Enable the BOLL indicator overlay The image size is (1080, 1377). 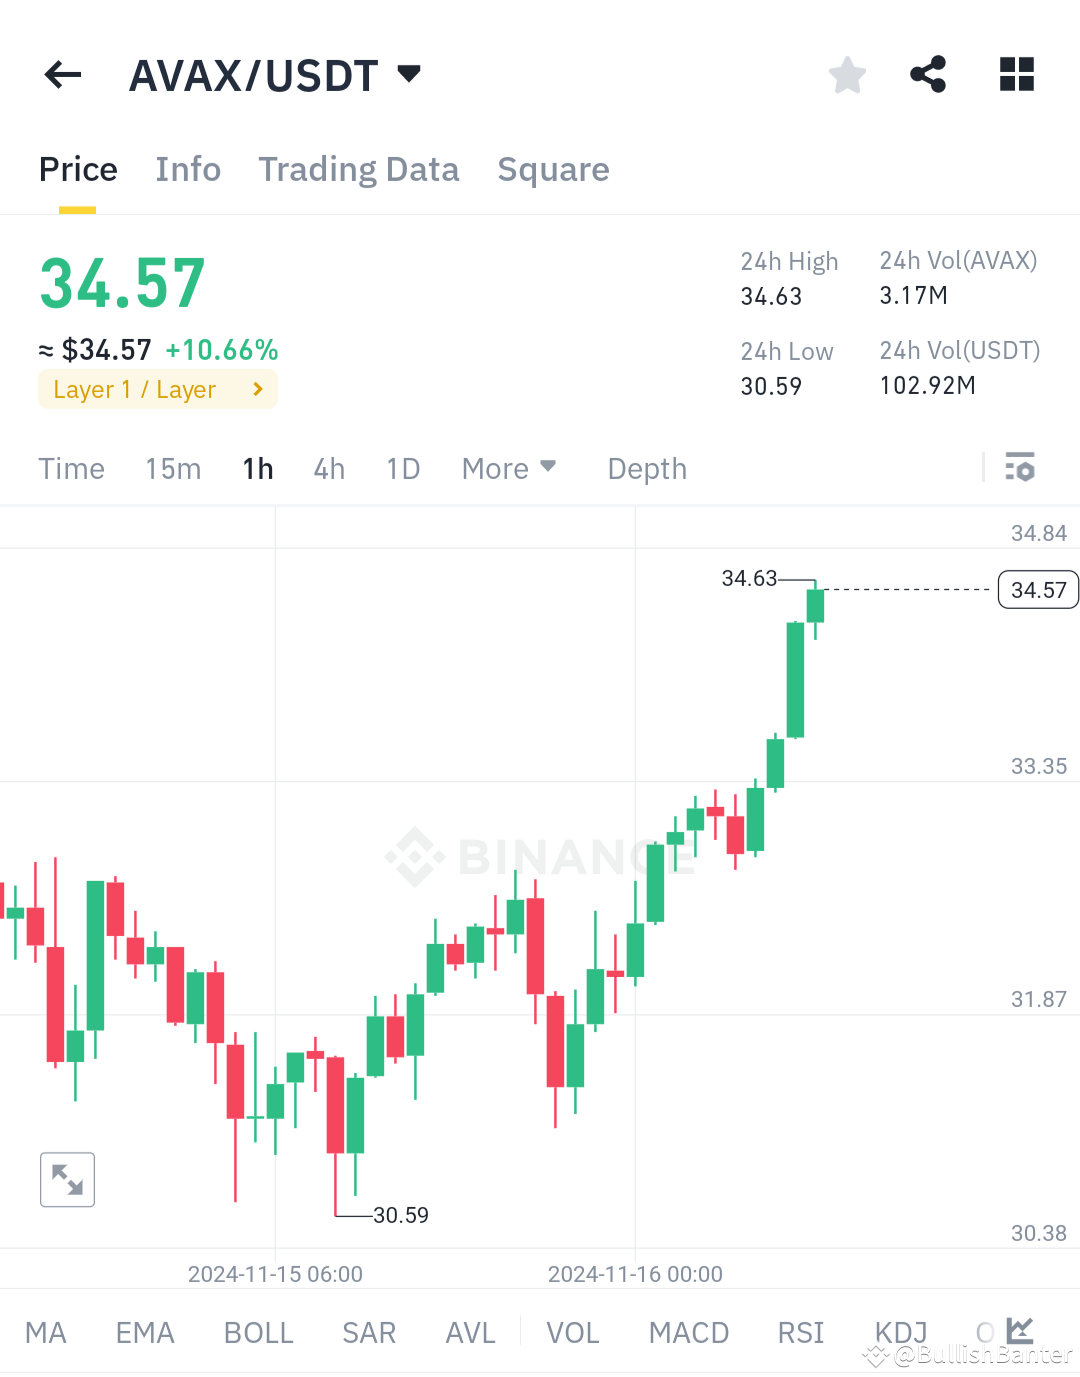click(x=258, y=1332)
